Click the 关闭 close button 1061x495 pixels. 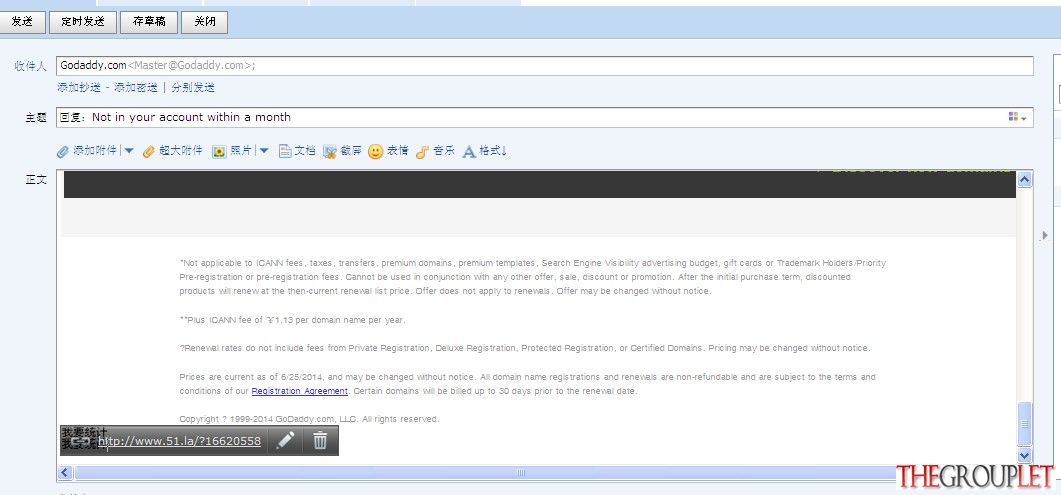(x=204, y=22)
